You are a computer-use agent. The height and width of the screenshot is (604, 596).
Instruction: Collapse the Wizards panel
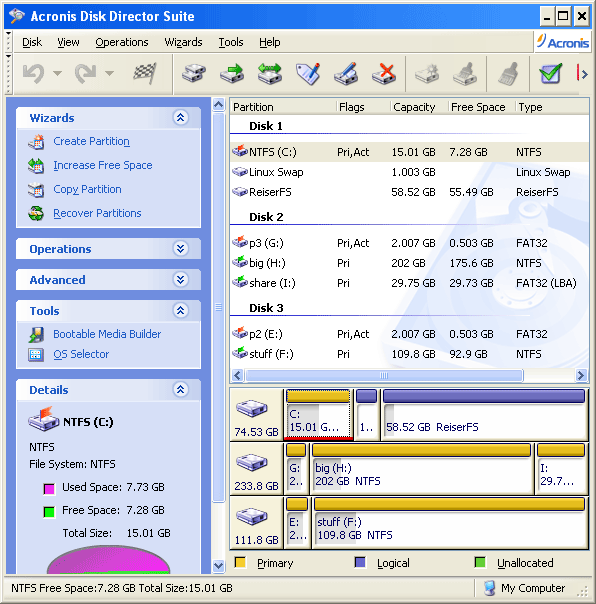(x=180, y=117)
